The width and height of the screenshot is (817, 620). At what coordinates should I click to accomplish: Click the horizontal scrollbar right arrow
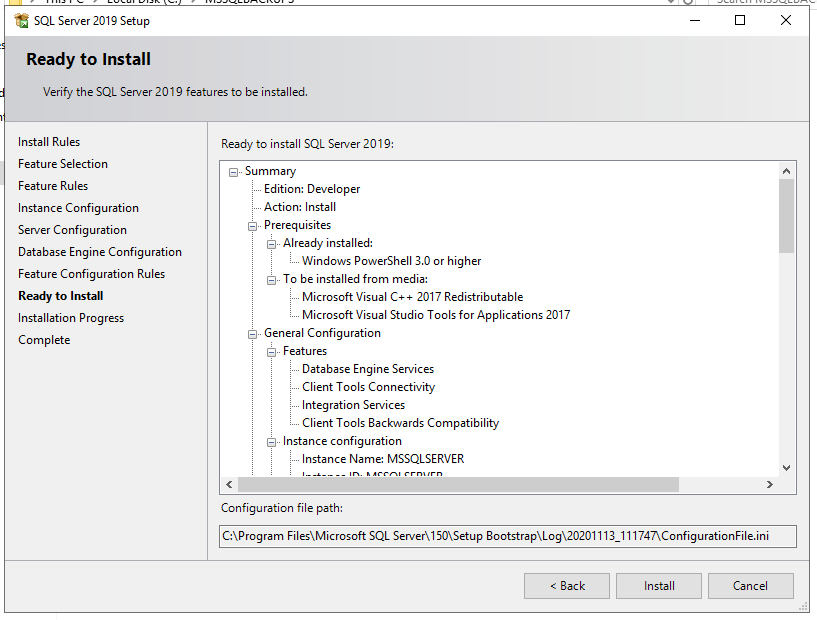pos(770,485)
